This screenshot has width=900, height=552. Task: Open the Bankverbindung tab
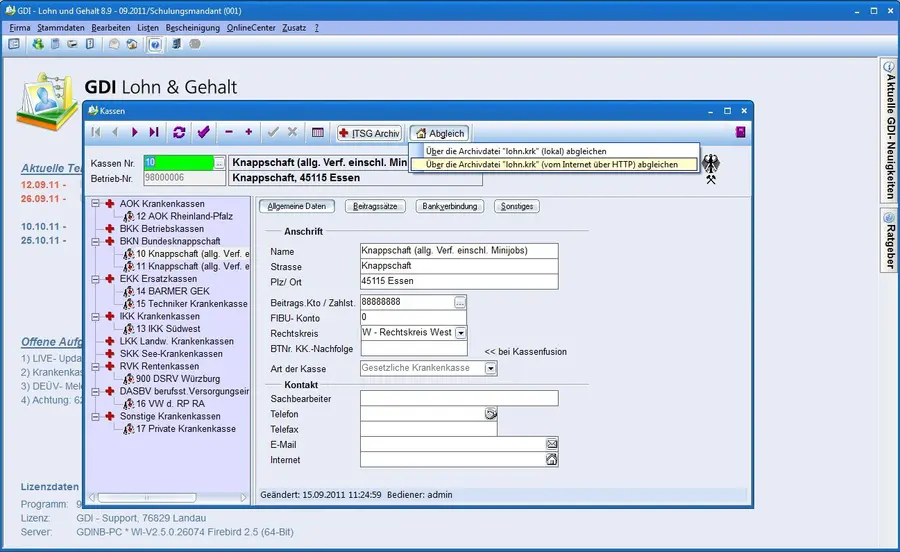pyautogui.click(x=449, y=206)
